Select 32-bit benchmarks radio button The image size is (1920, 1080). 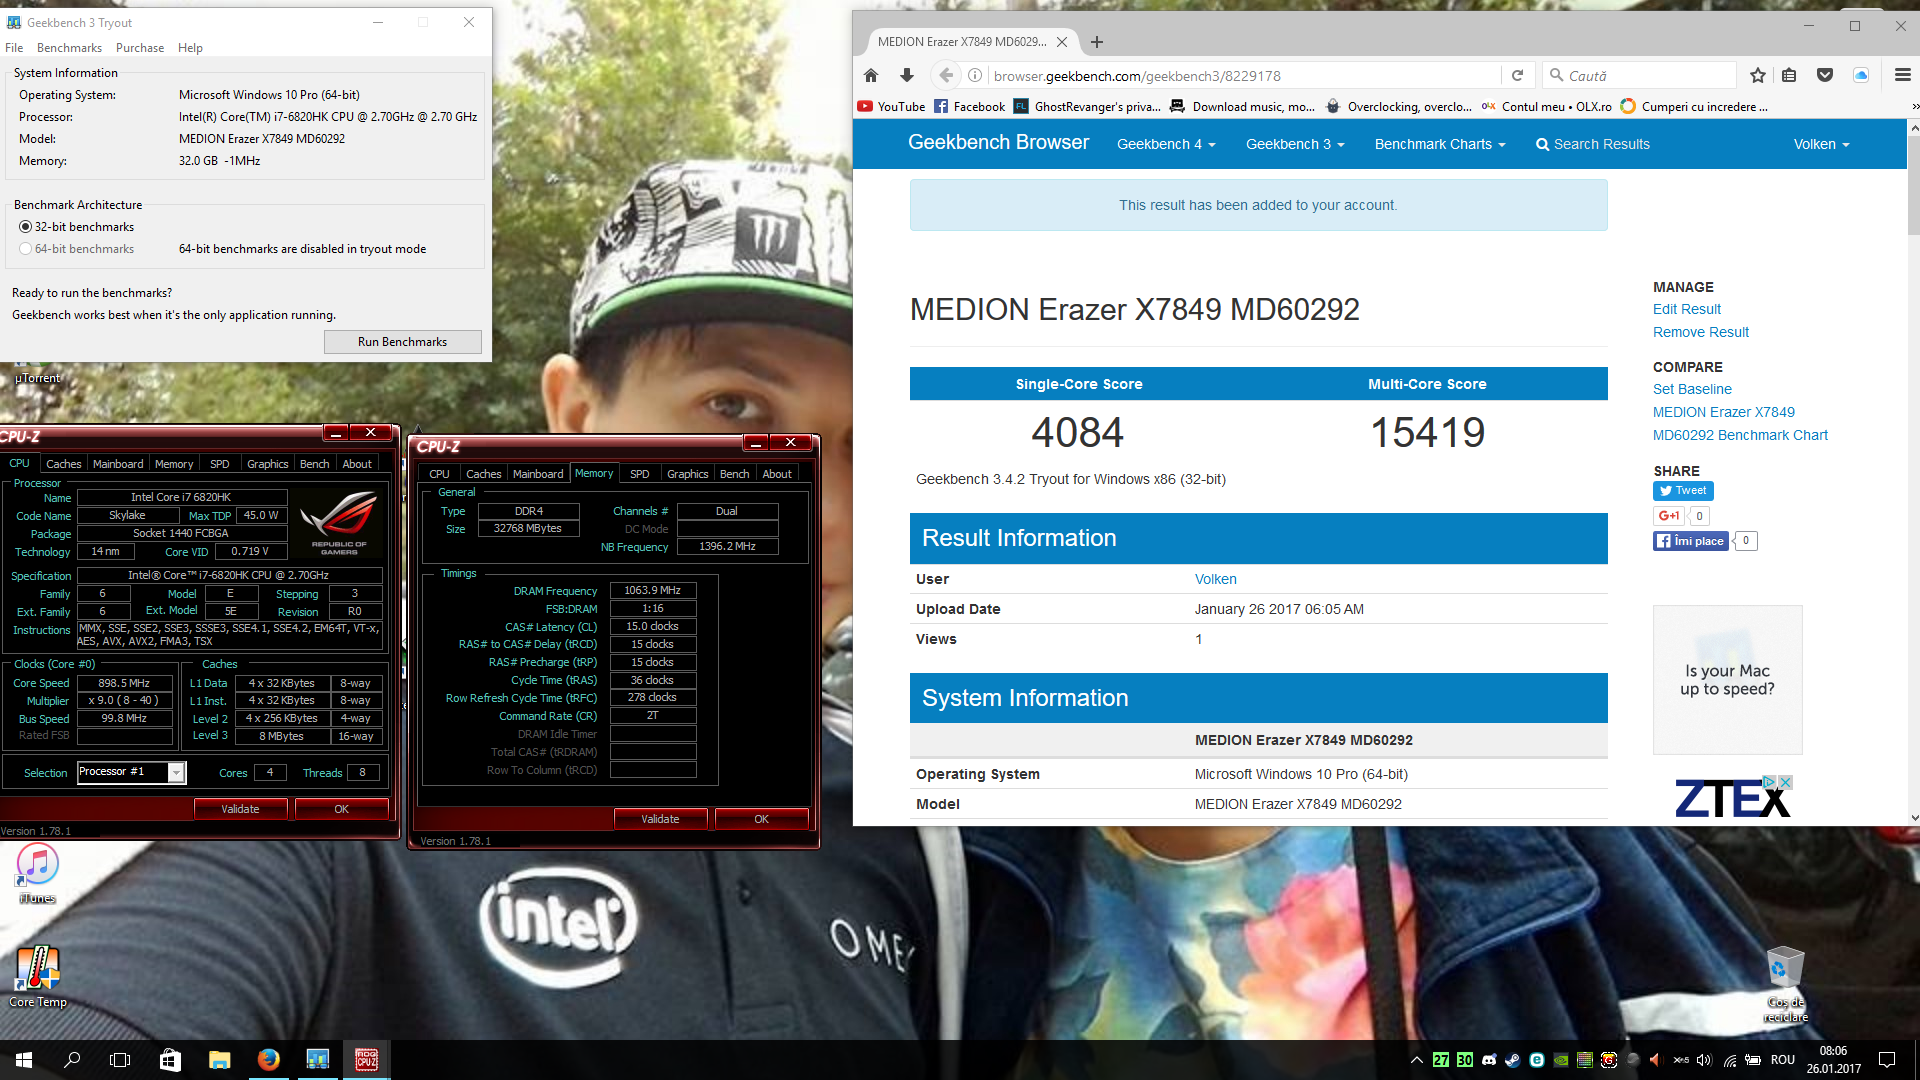25,227
